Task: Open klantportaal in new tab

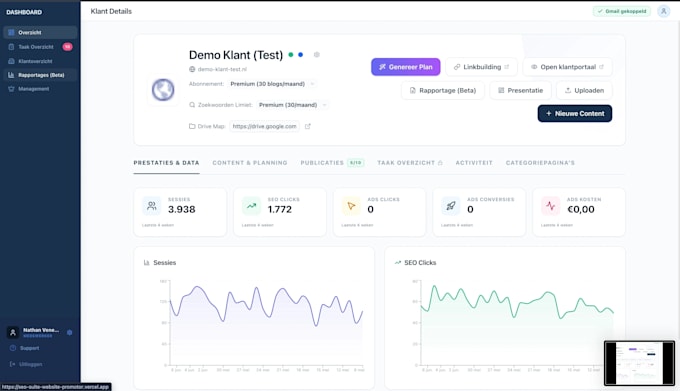Action: 567,67
